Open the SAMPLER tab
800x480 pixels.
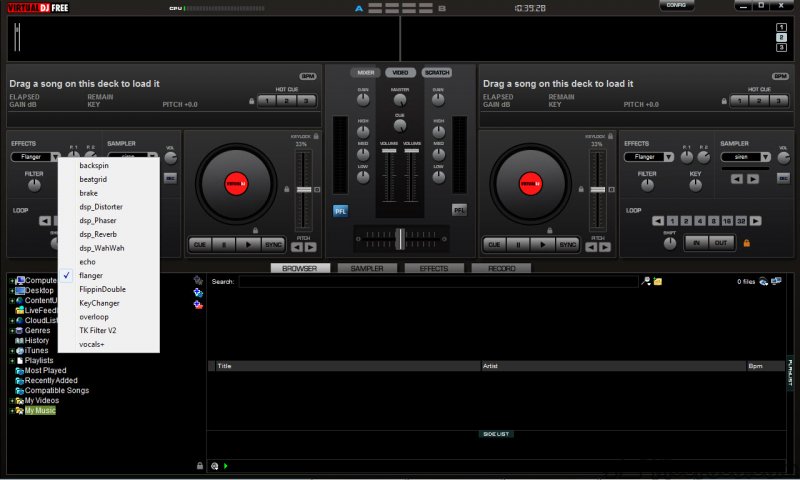coord(367,268)
